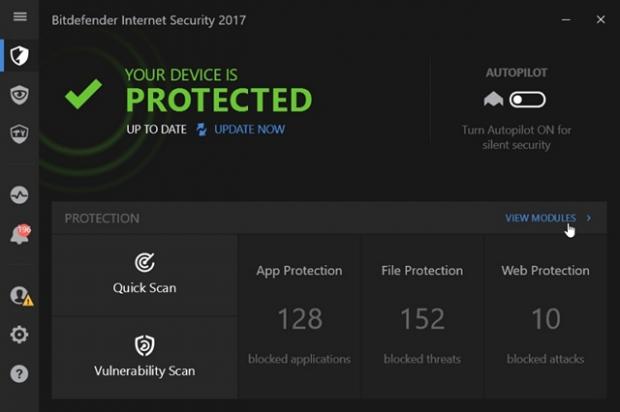620x412 pixels.
Task: Turn on the Autopilot switch
Action: (527, 99)
